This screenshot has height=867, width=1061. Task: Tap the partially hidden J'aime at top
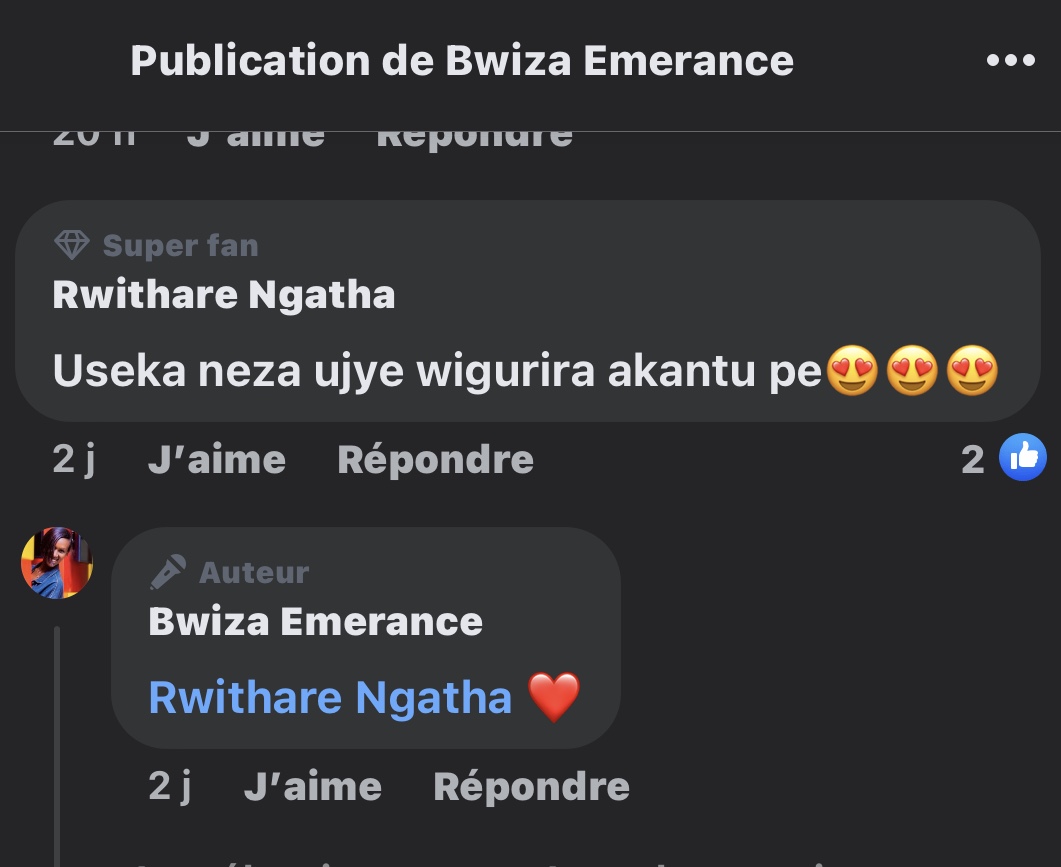point(256,139)
